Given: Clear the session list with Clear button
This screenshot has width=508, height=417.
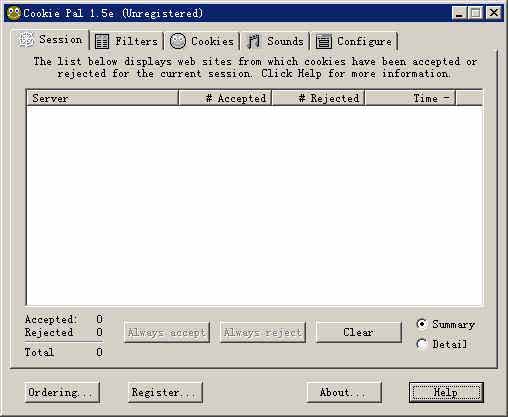Looking at the screenshot, I should pos(358,332).
